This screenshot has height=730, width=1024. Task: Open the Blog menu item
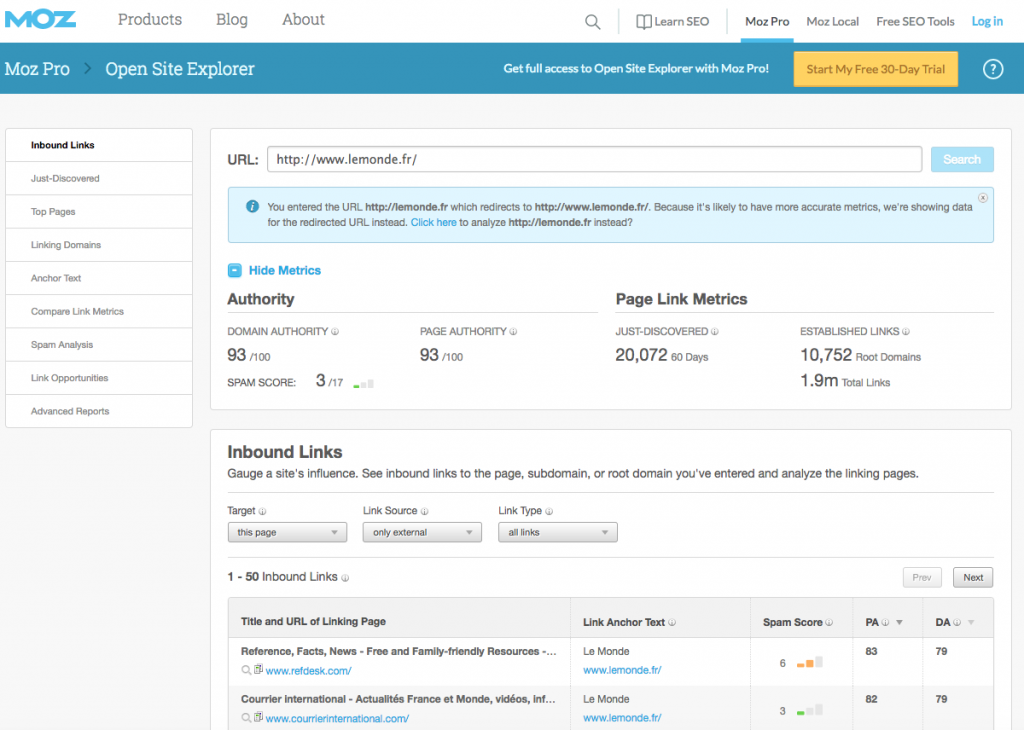(232, 20)
